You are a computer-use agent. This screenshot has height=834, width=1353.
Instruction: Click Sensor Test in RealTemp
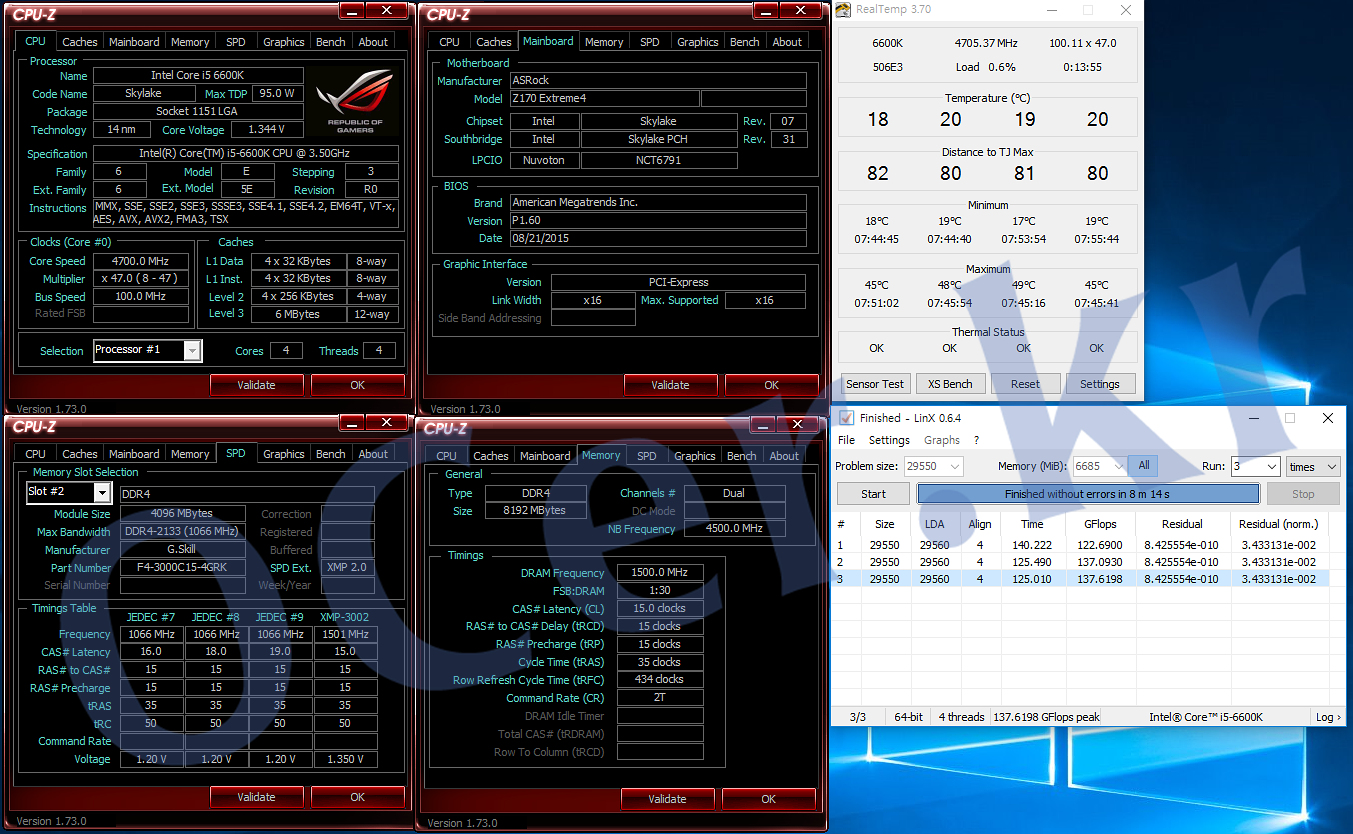875,384
